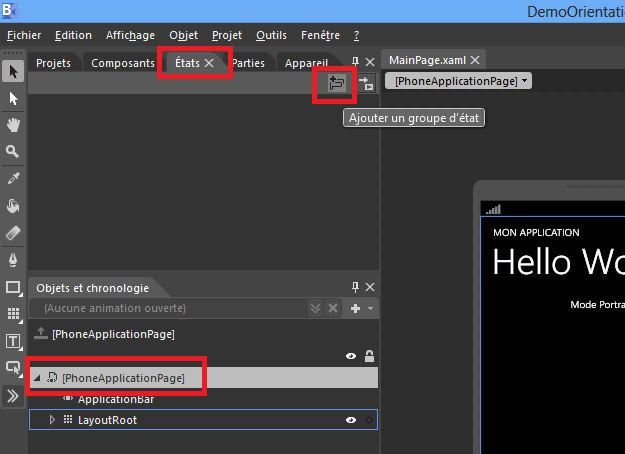Toggle LayoutRoot visibility eye
The width and height of the screenshot is (625, 454).
coord(351,421)
